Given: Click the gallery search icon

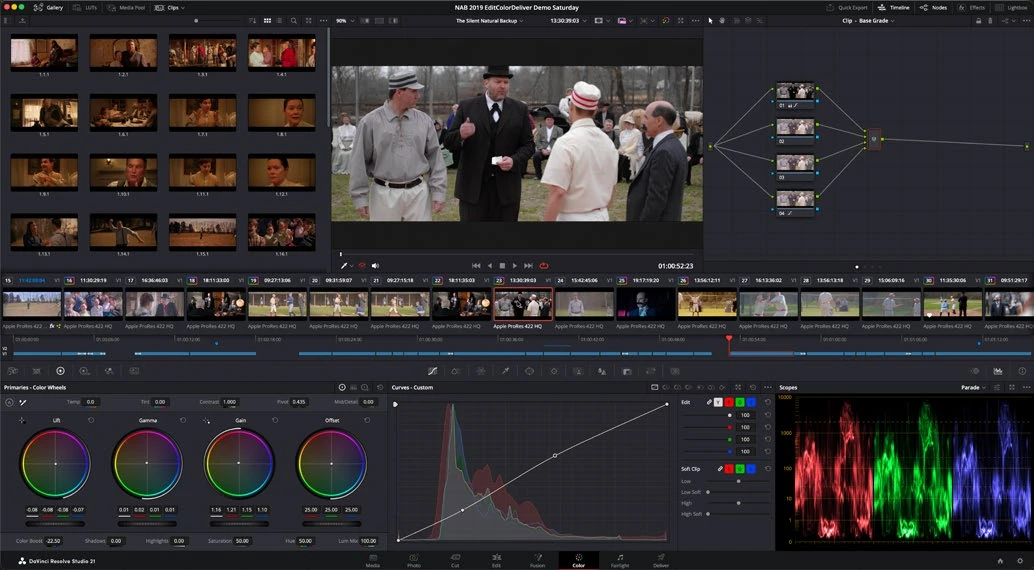Looking at the screenshot, I should tap(294, 20).
